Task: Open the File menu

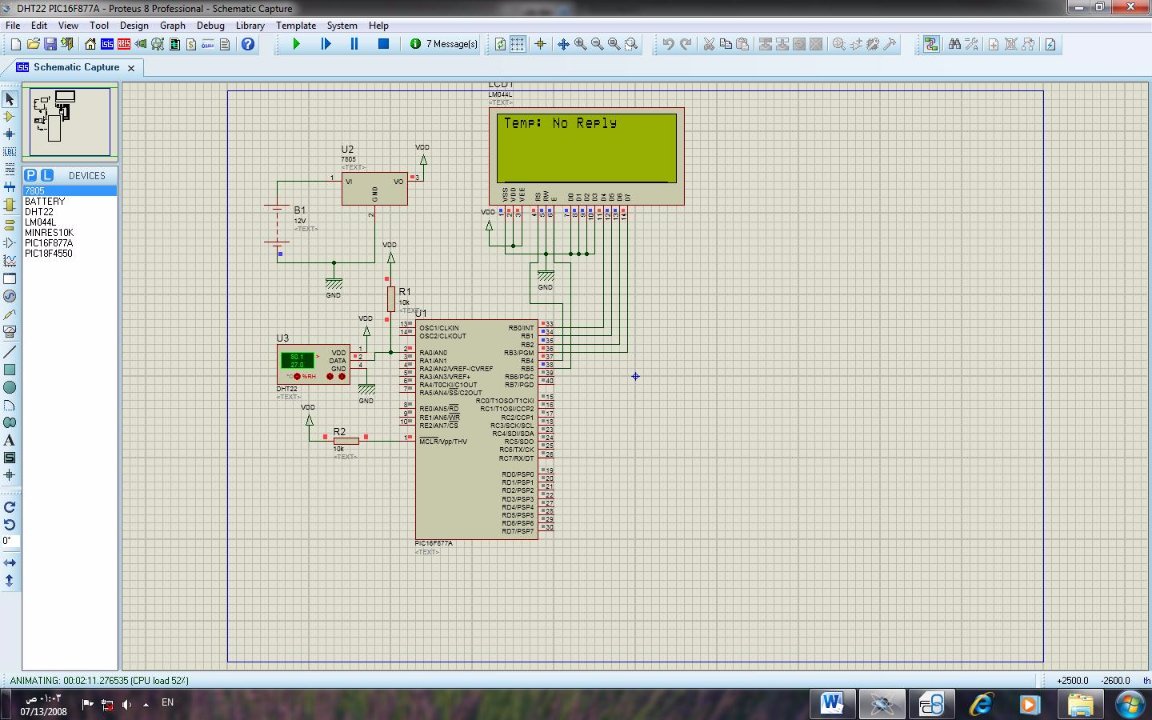Action: click(12, 26)
